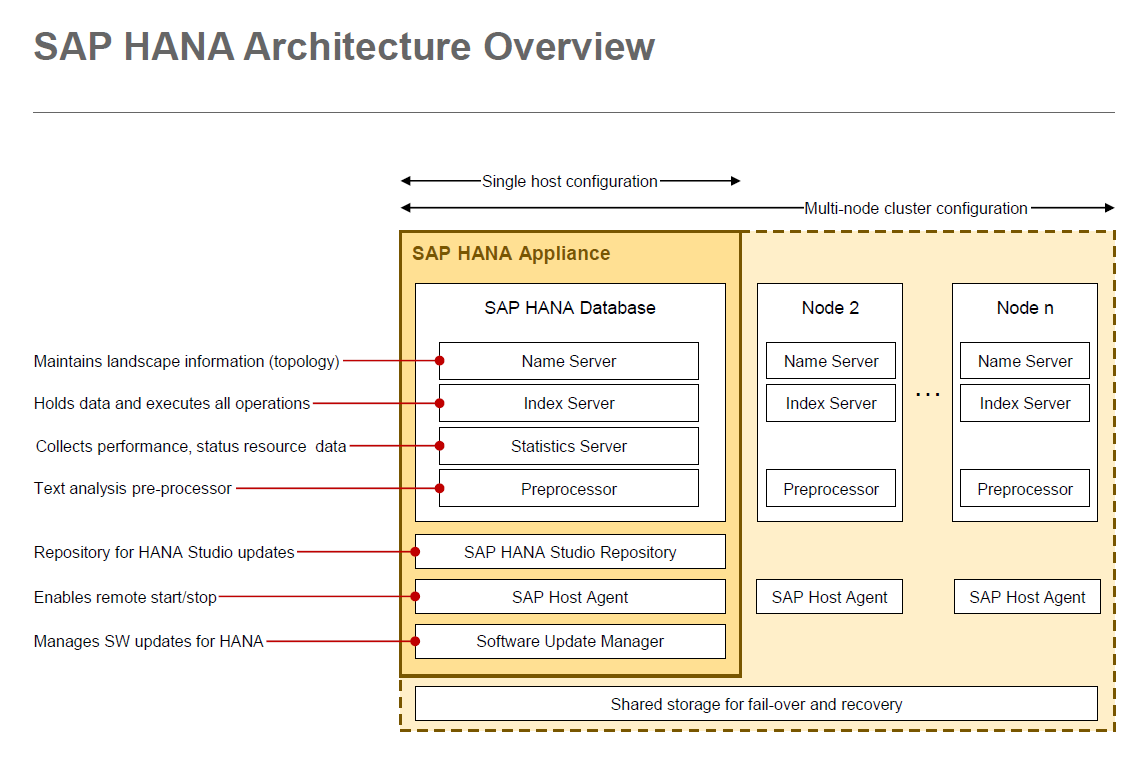Image resolution: width=1130 pixels, height=768 pixels.
Task: Select the SAP HANA Studio Repository box
Action: click(570, 552)
